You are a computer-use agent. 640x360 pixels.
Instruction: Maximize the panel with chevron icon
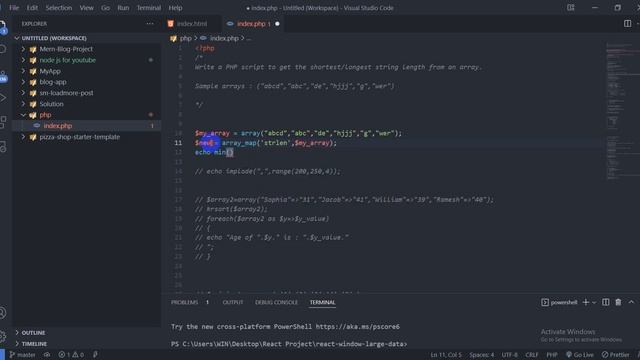[631, 302]
